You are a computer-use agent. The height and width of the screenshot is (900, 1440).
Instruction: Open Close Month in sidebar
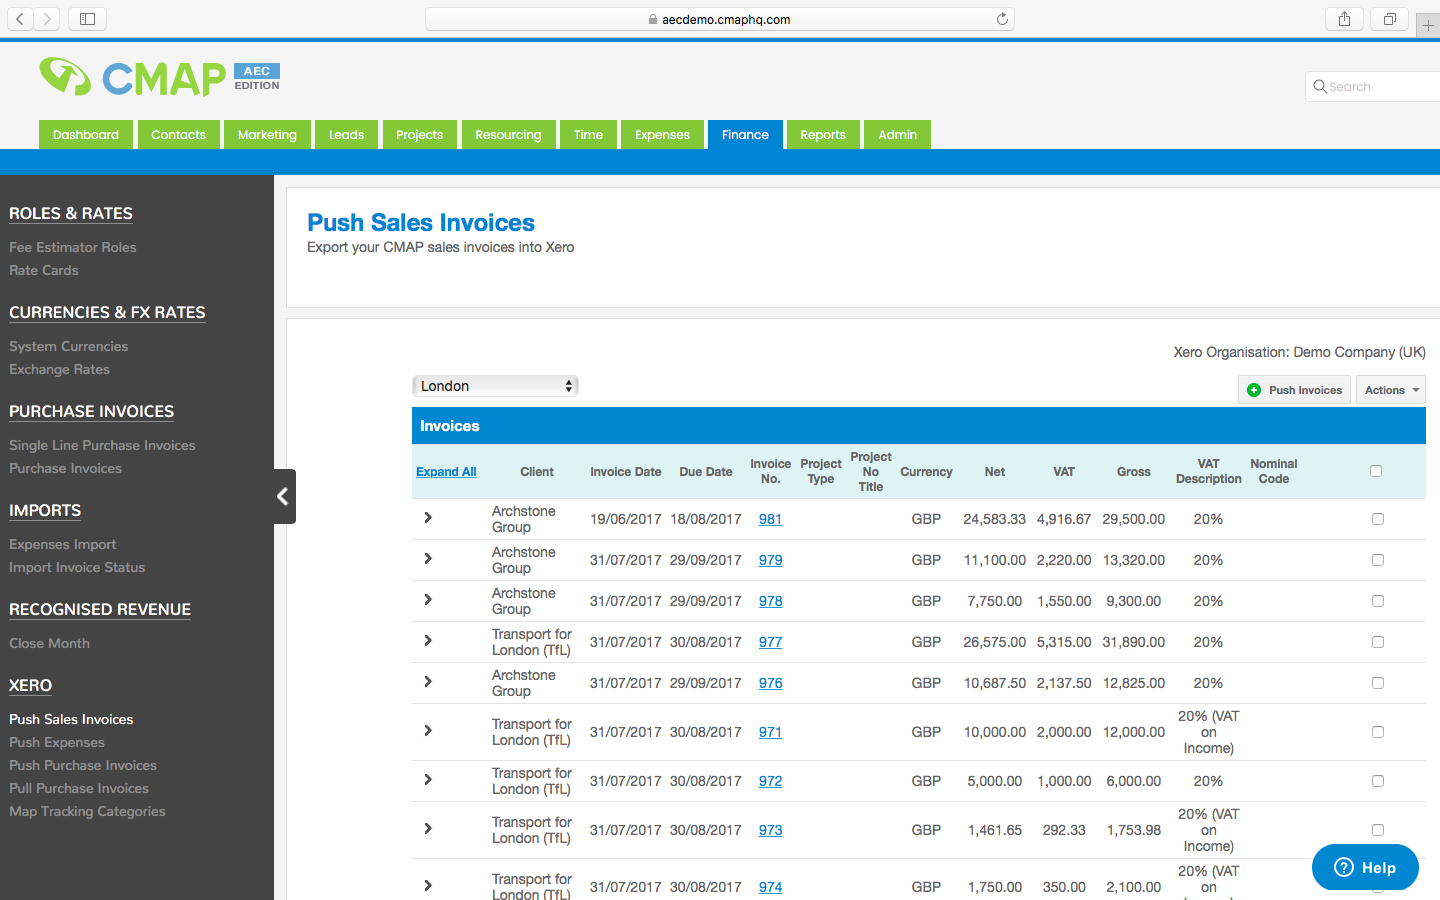click(50, 643)
